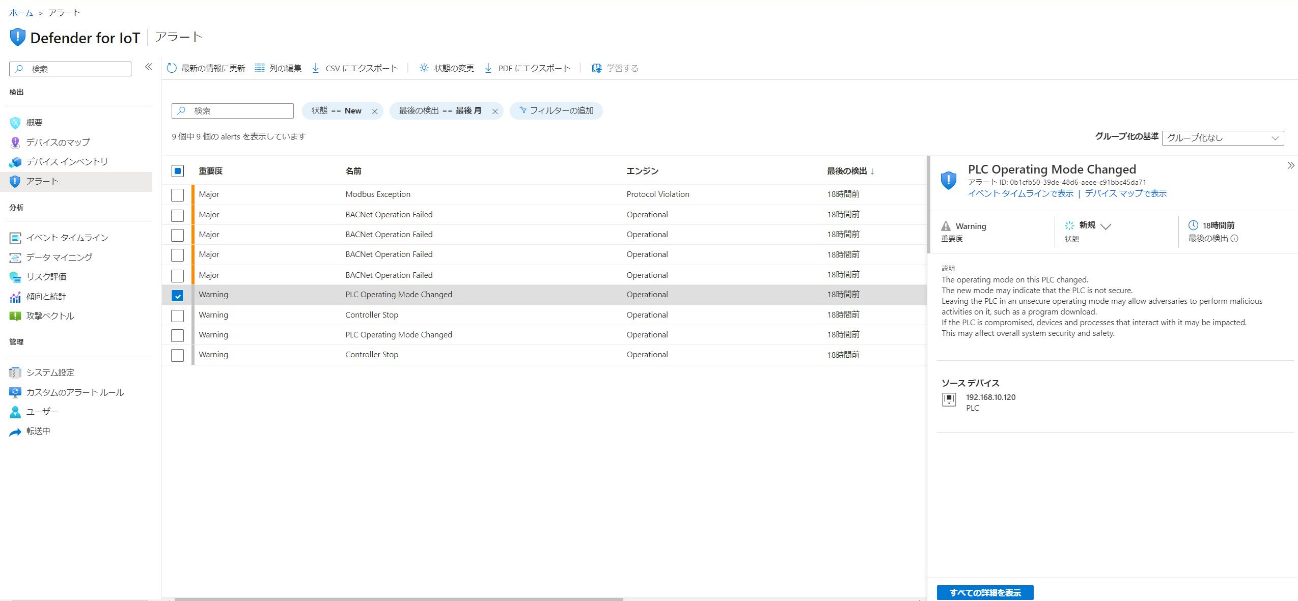The image size is (1298, 601).
Task: Click フィルターの追加 add filter button
Action: 556,111
